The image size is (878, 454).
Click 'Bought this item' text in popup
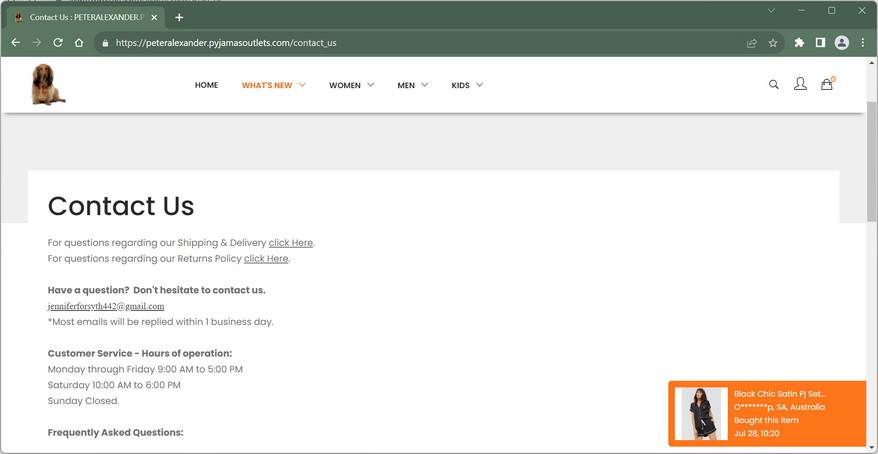[x=766, y=420]
